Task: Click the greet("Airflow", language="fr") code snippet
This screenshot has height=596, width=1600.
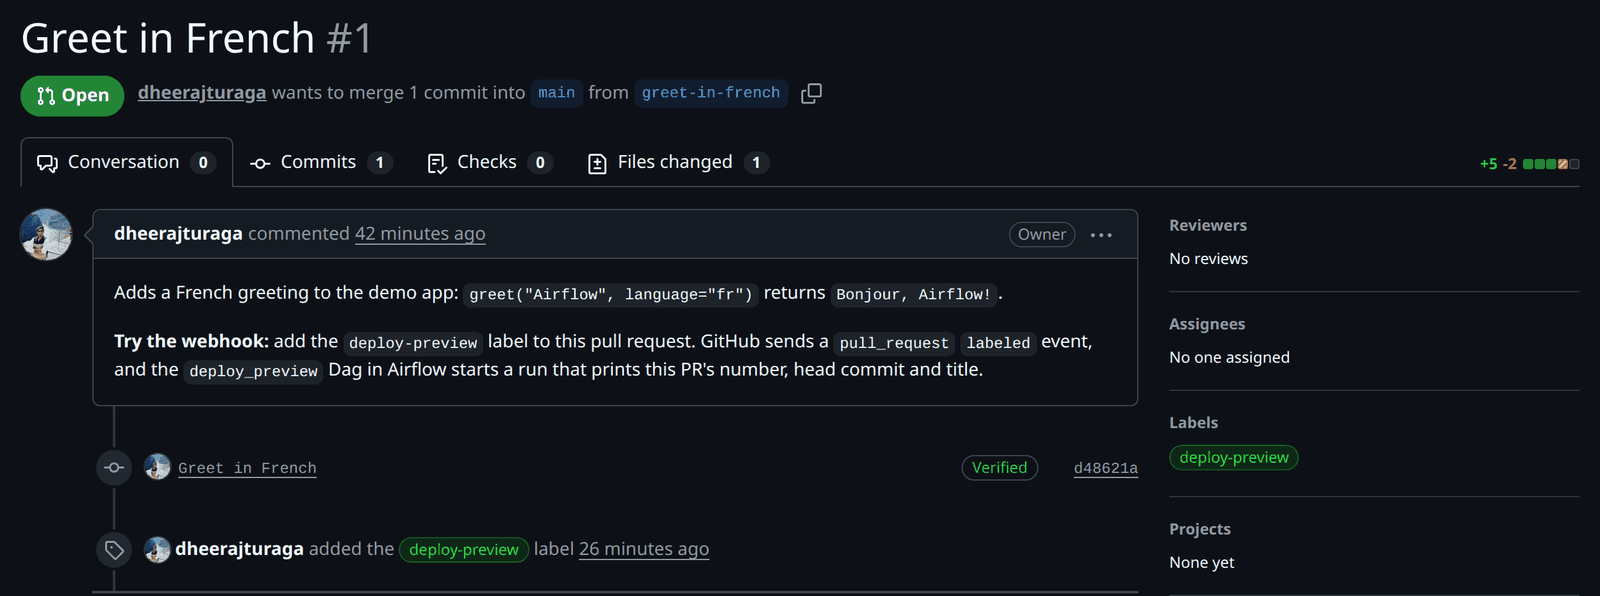Action: 611,294
